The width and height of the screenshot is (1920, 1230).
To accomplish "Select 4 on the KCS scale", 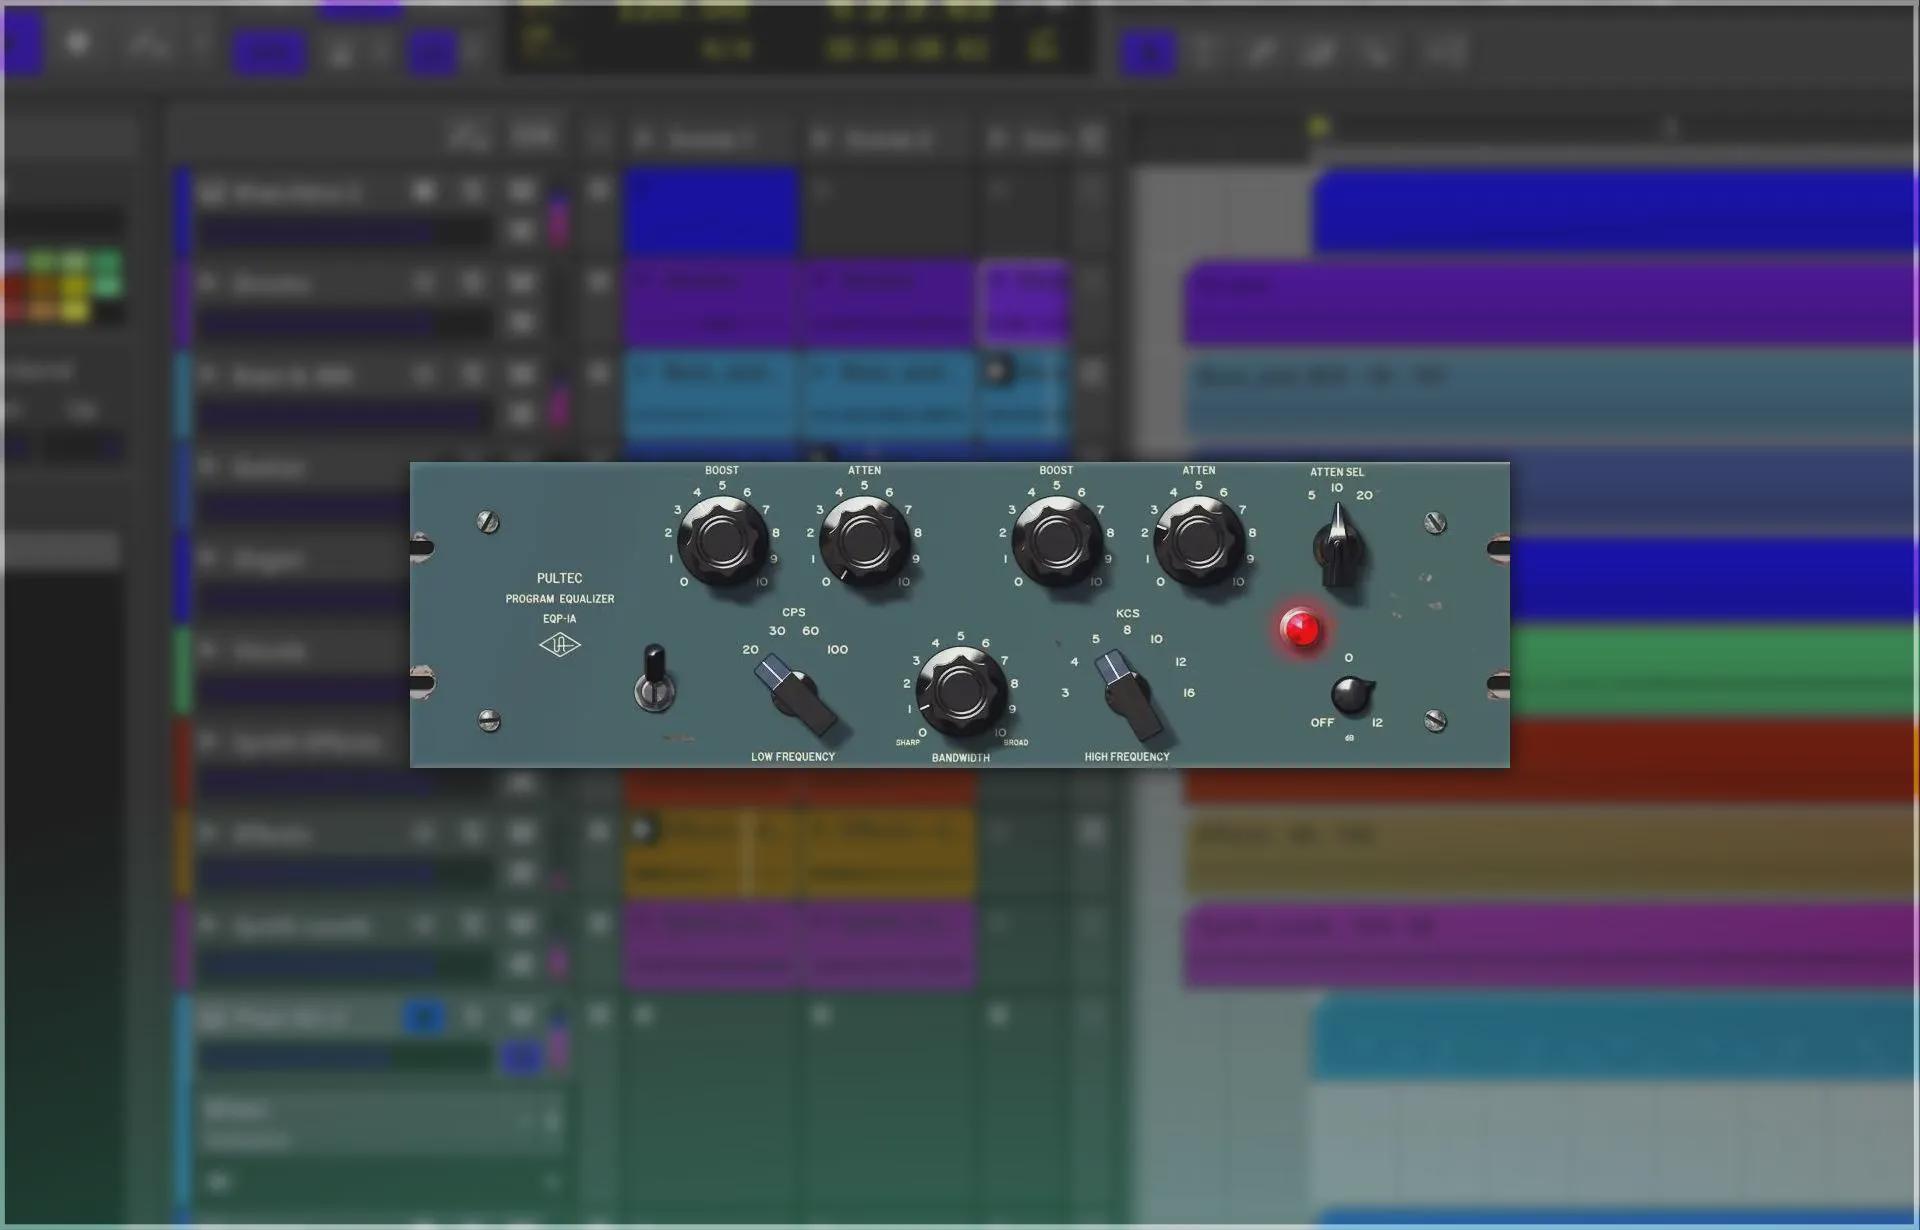I will tap(1074, 661).
